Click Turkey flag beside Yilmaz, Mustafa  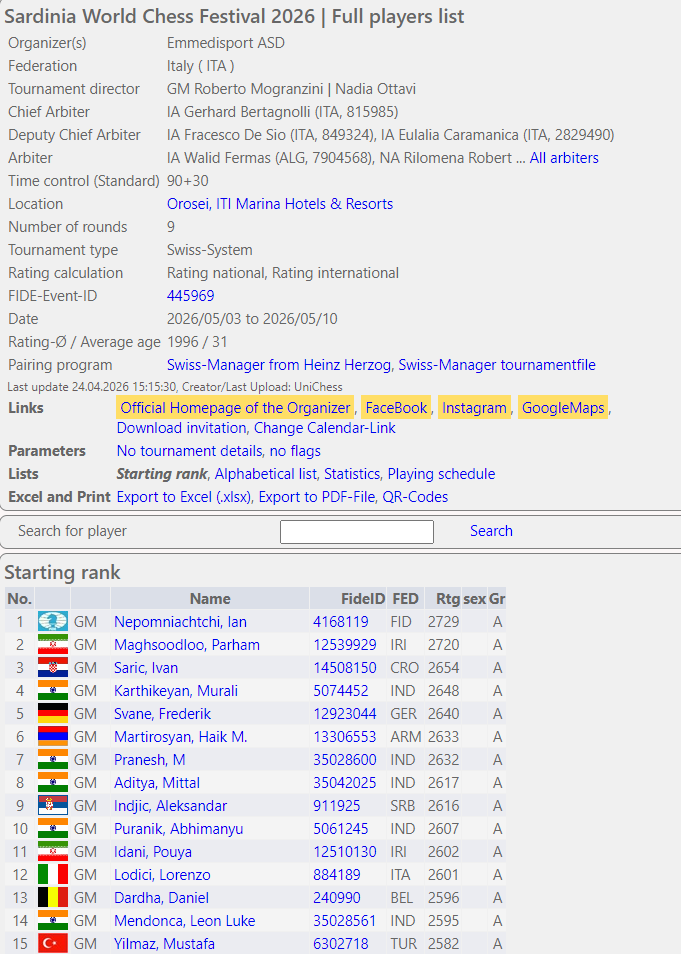pyautogui.click(x=53, y=944)
